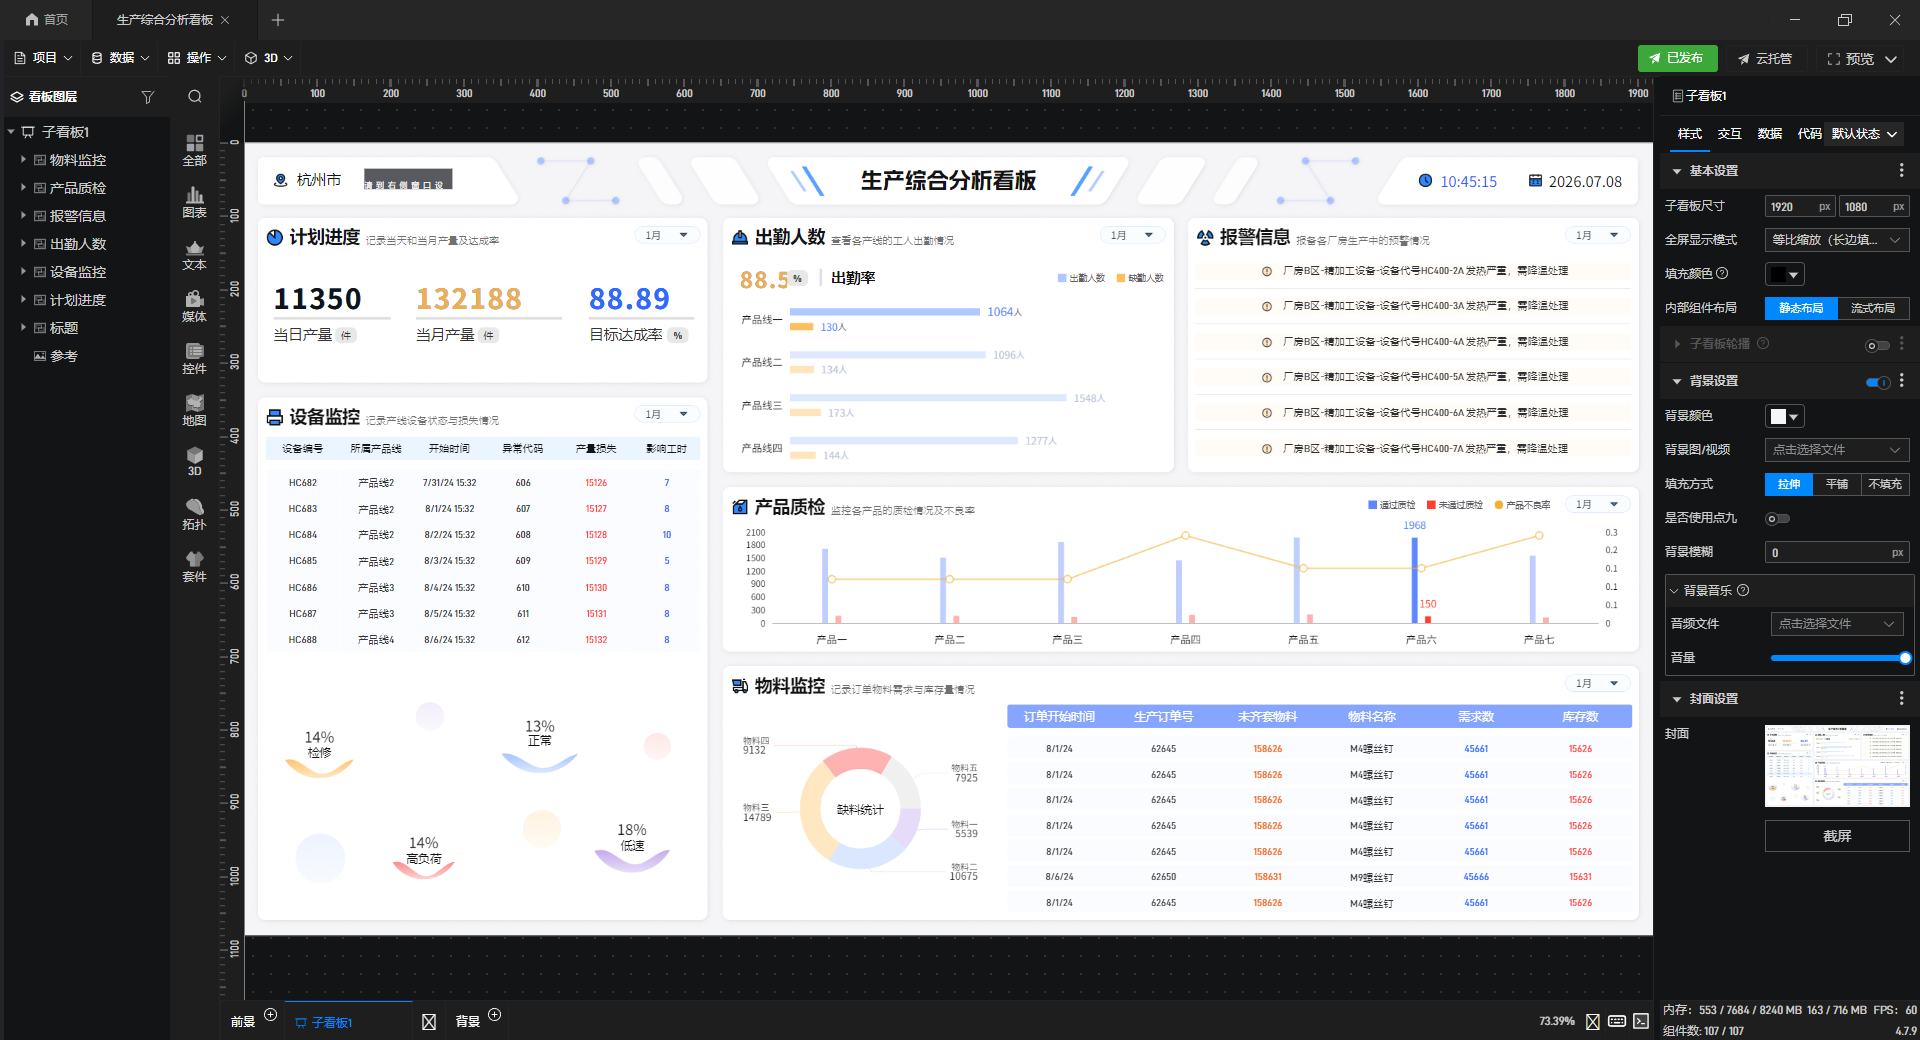1920x1040 pixels.
Task: Open the 地图 map components icon
Action: point(194,410)
